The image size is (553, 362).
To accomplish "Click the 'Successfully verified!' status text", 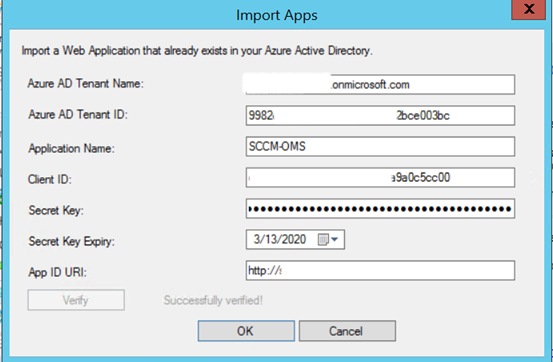I will tap(213, 300).
